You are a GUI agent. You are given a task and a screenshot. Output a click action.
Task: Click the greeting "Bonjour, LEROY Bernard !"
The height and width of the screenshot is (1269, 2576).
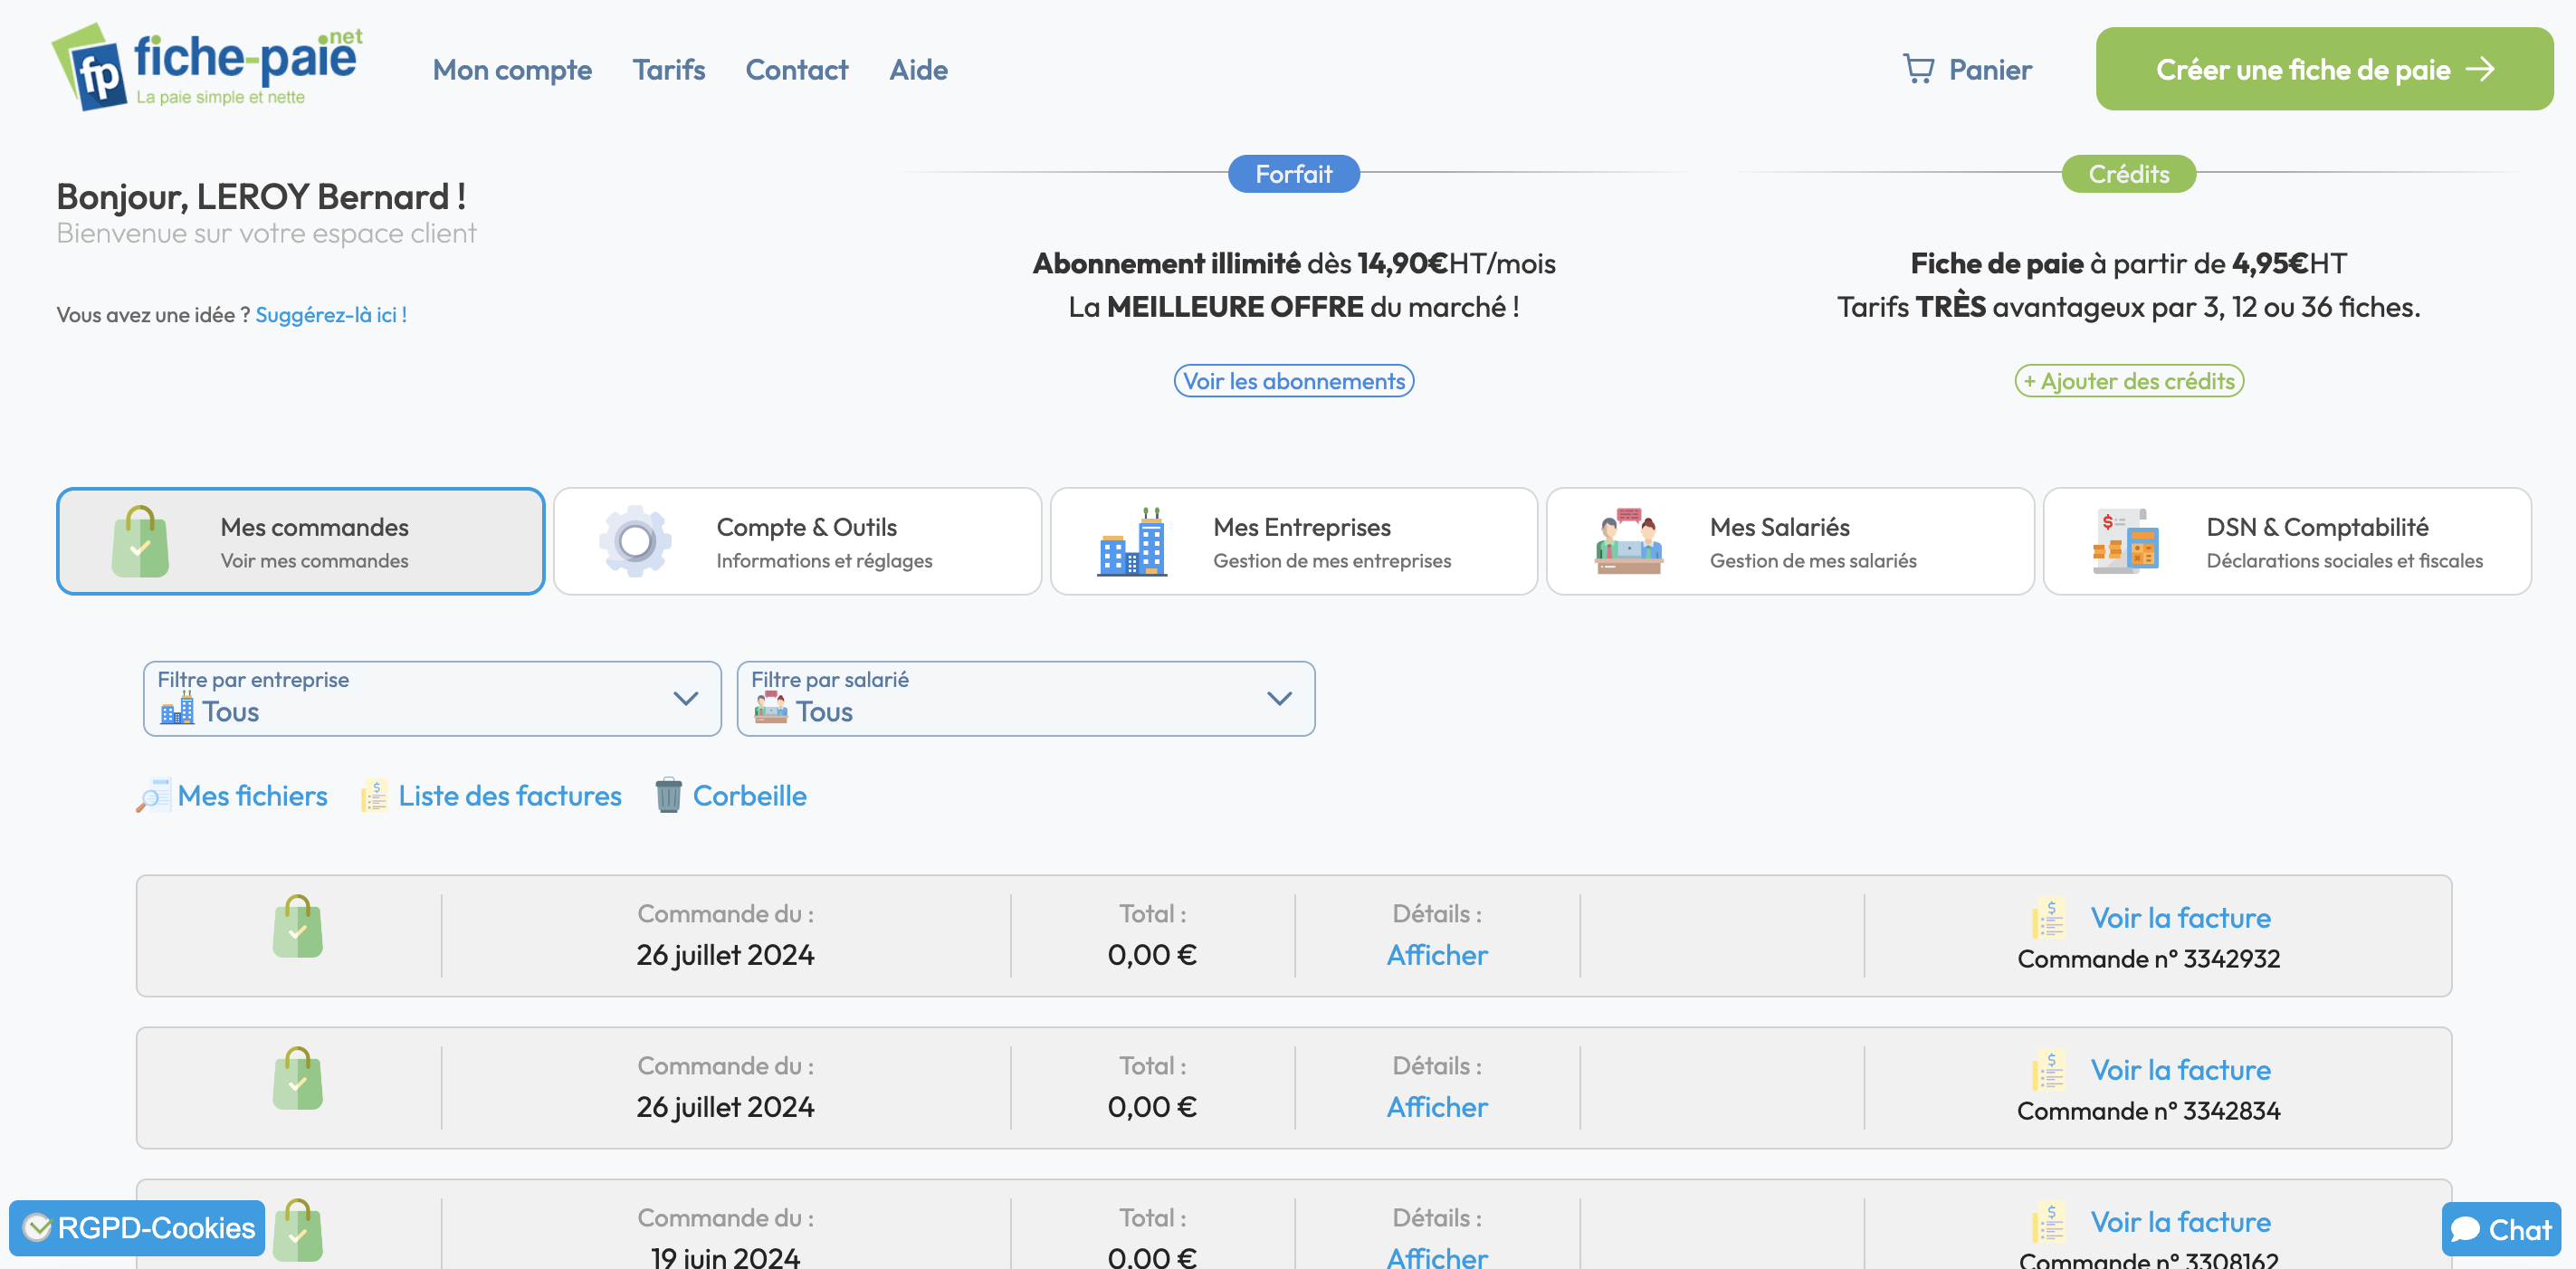click(261, 197)
